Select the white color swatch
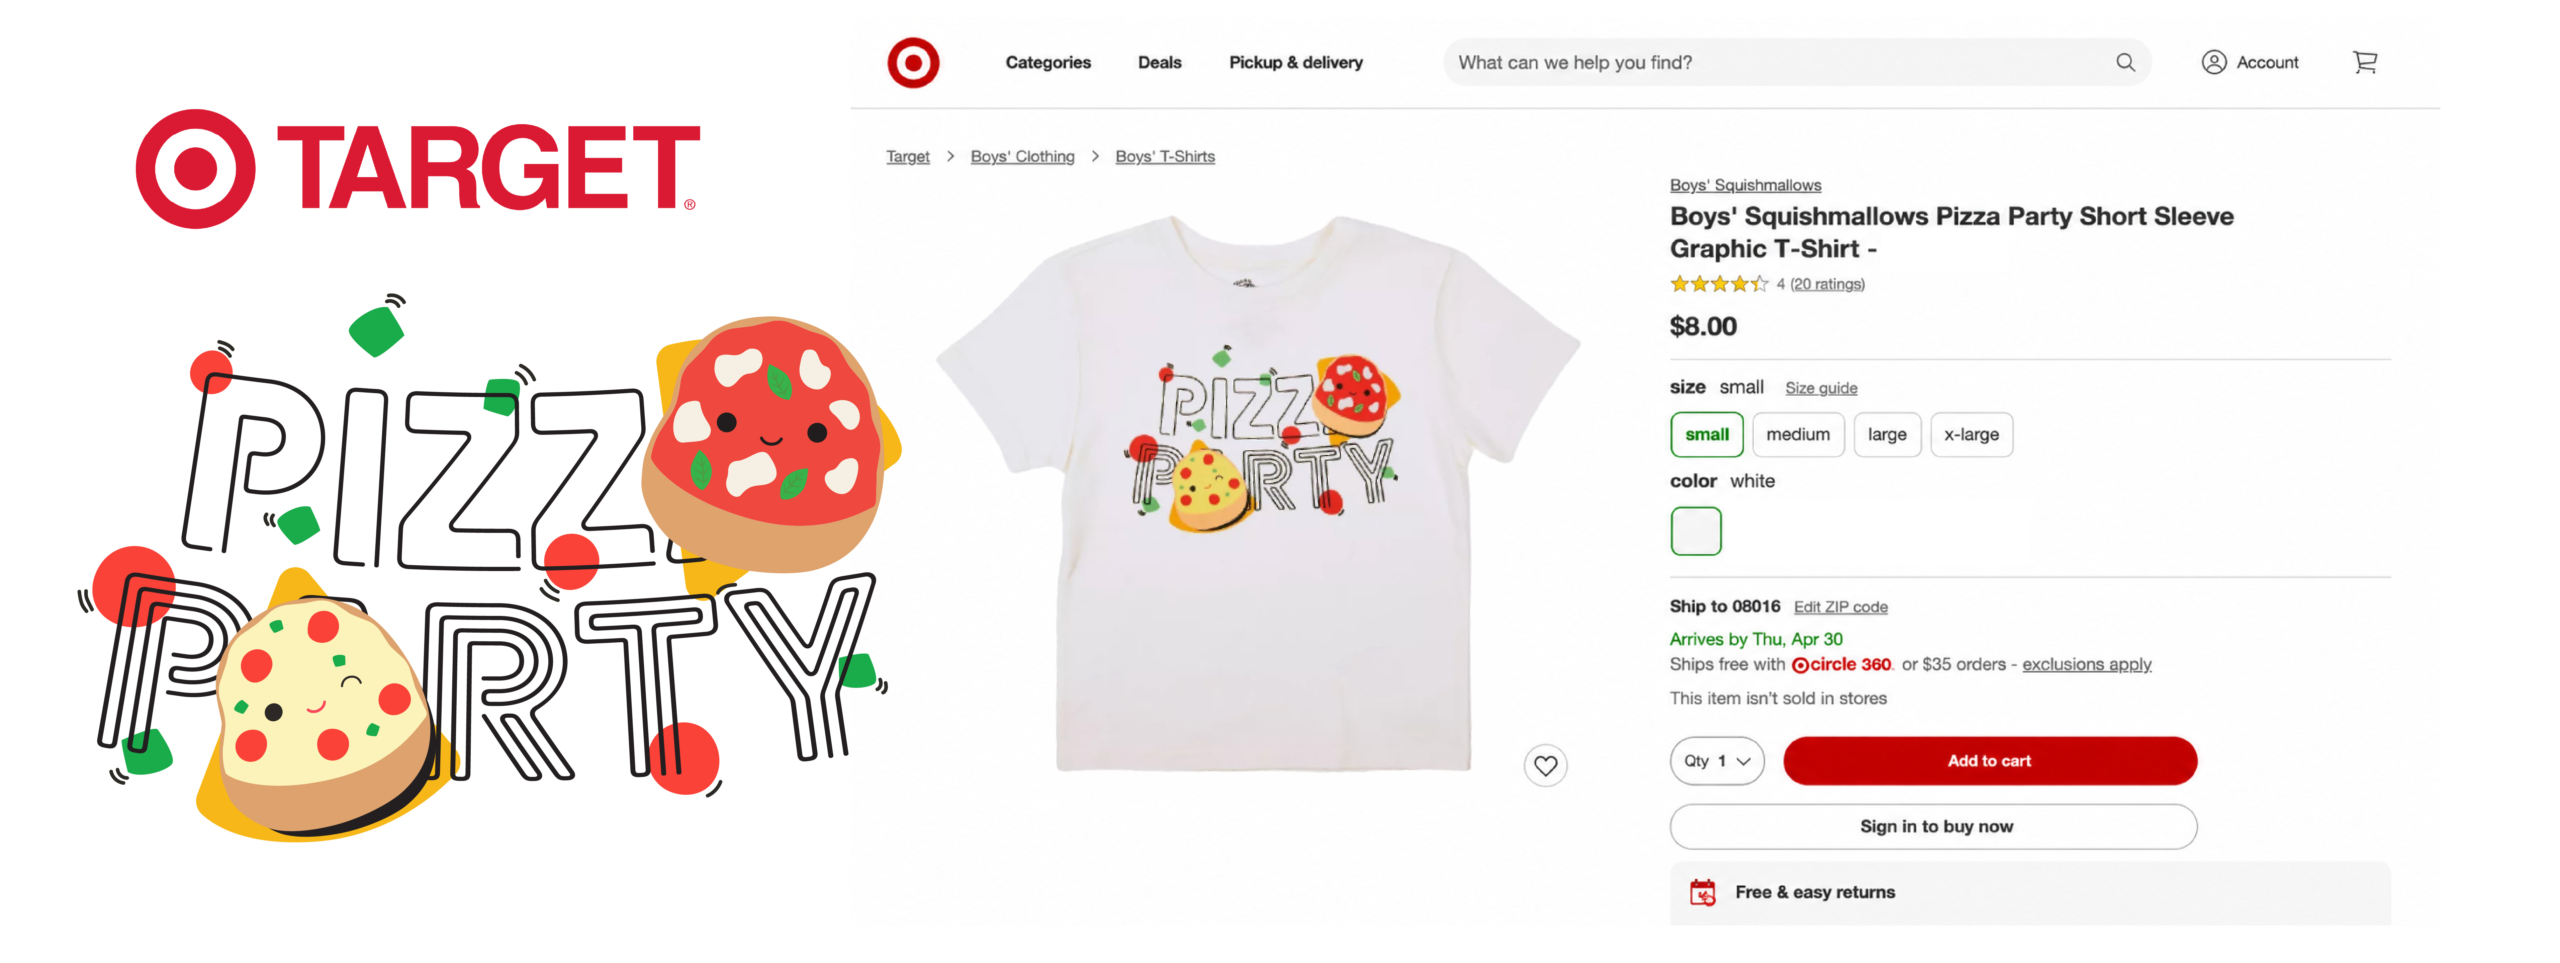 click(x=1695, y=531)
